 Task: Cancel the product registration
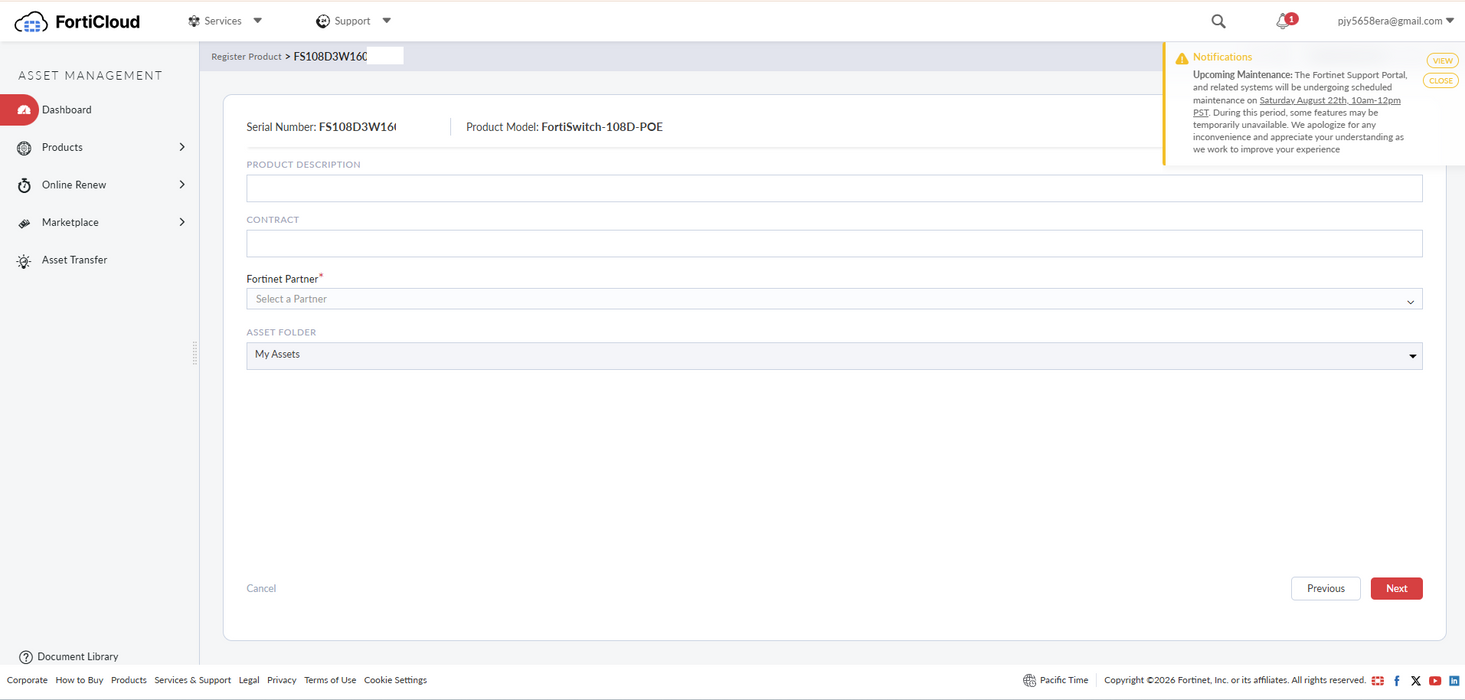[261, 589]
